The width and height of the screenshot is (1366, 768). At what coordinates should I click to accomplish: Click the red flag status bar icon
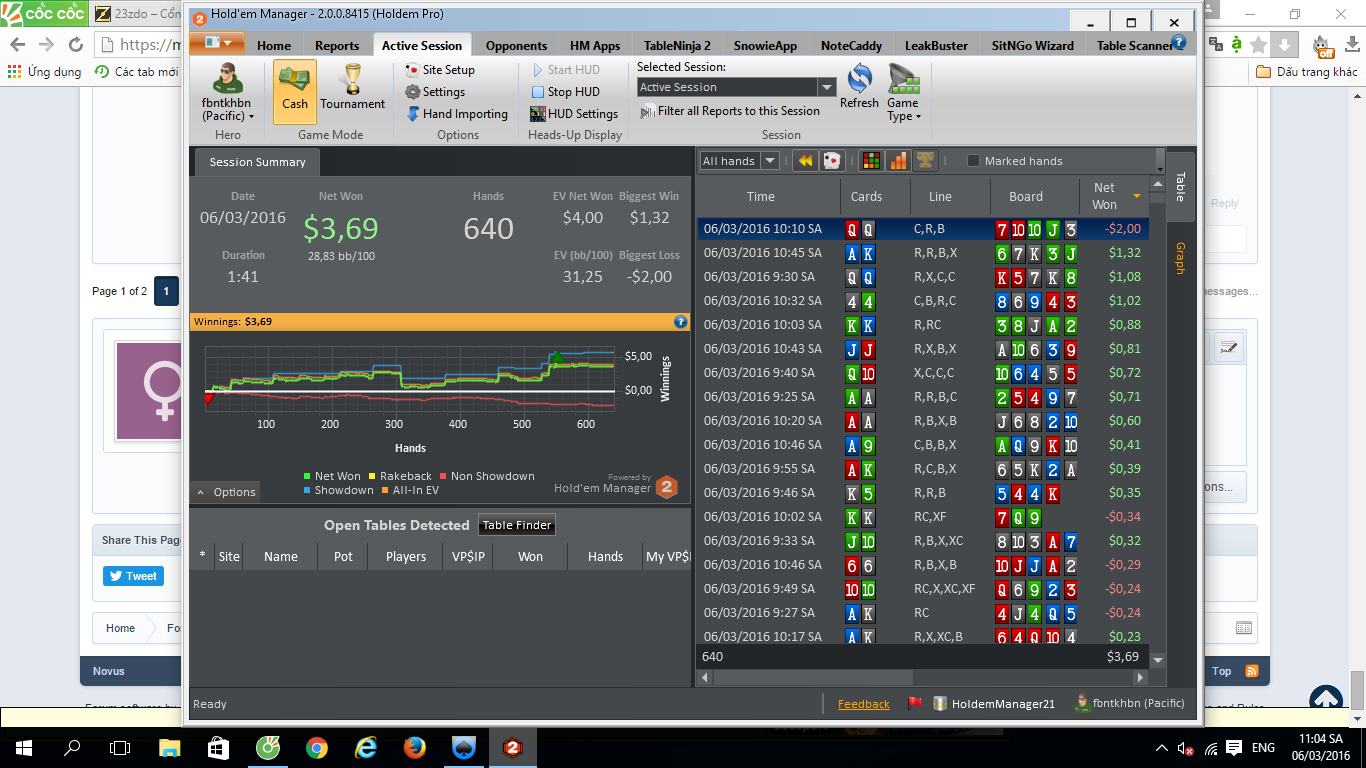click(914, 703)
